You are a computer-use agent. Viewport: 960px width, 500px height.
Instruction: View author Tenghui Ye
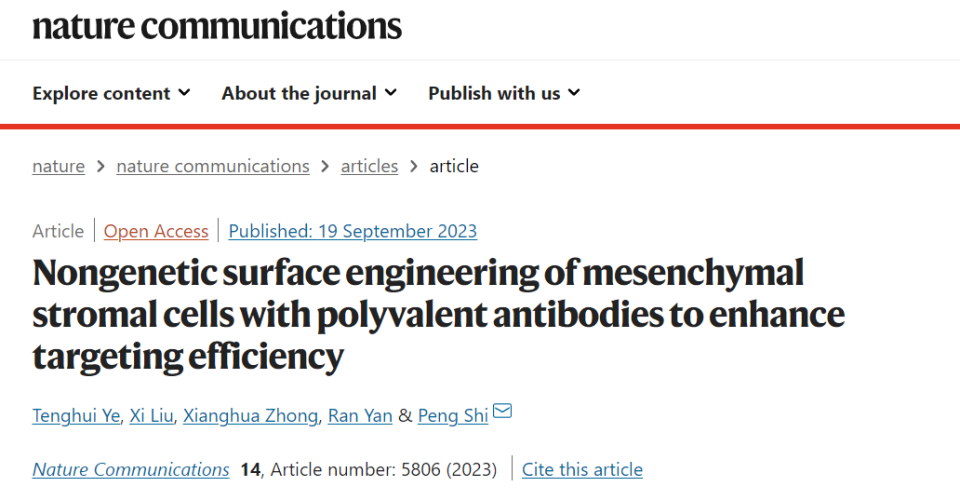click(79, 415)
